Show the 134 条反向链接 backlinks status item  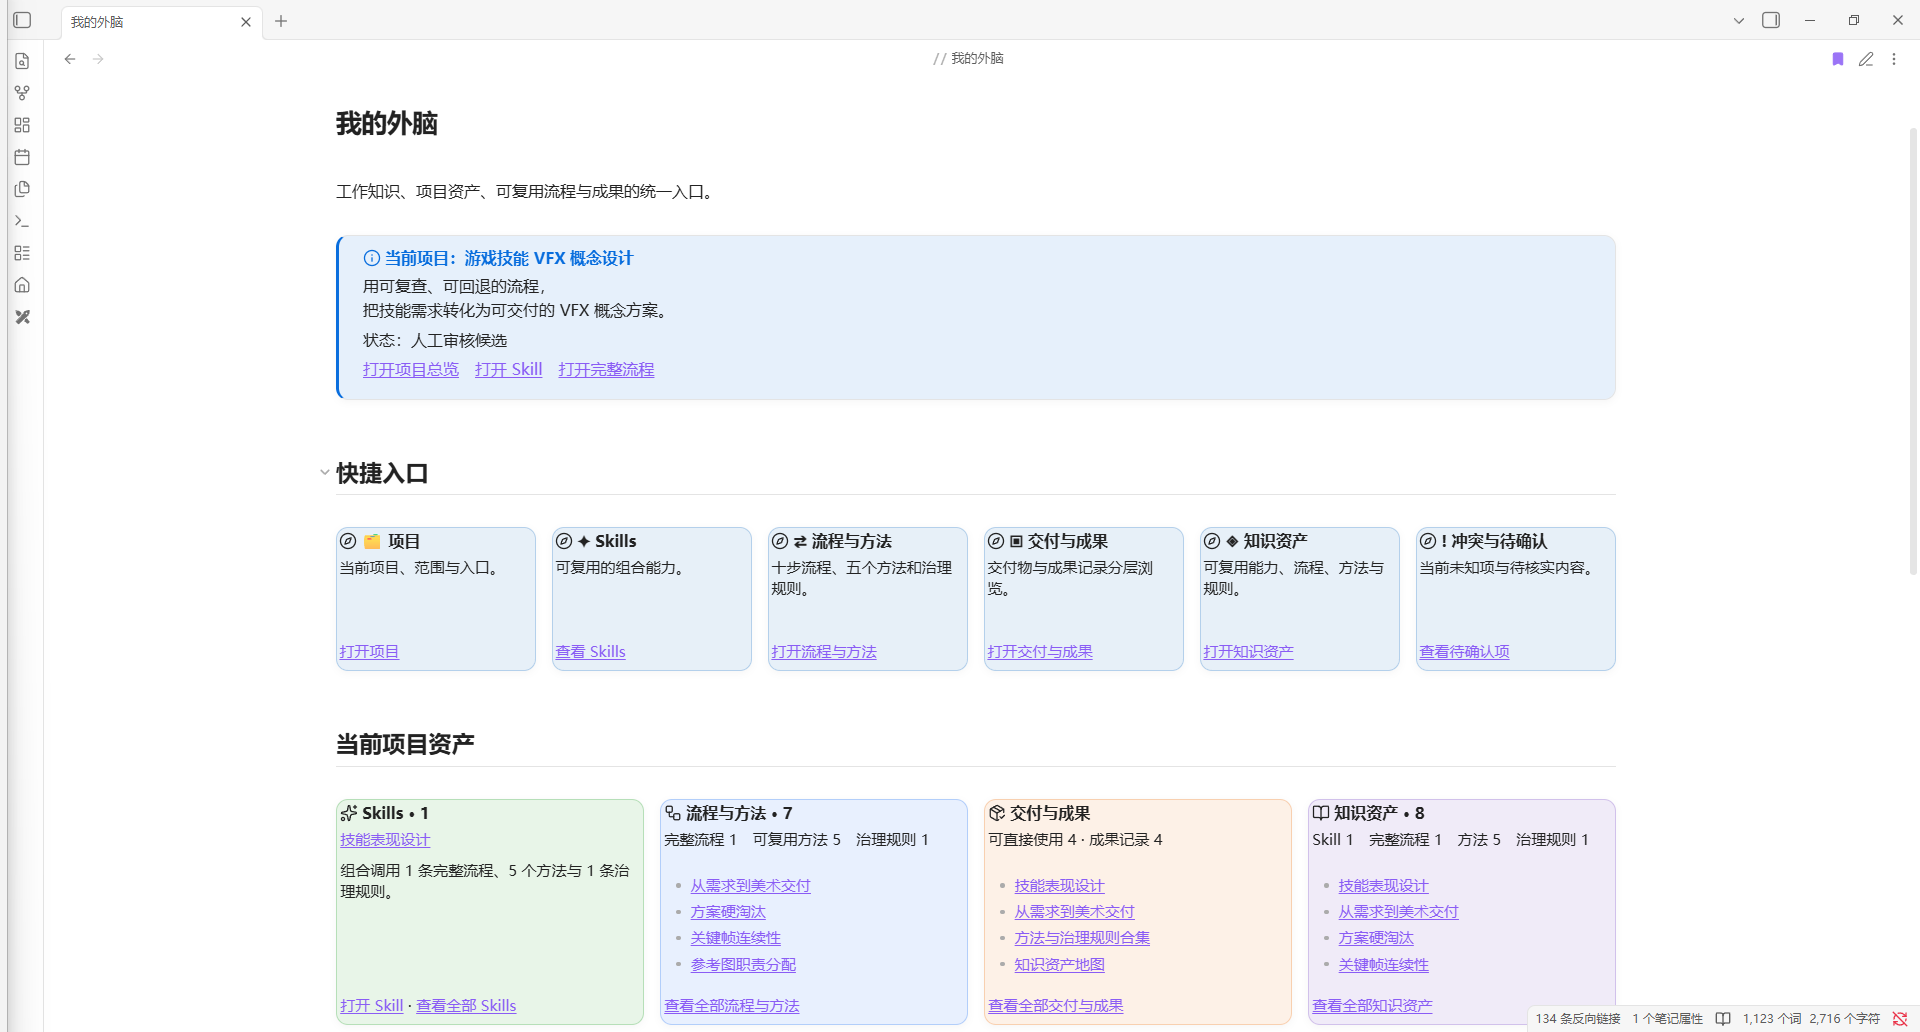[x=1578, y=1019]
